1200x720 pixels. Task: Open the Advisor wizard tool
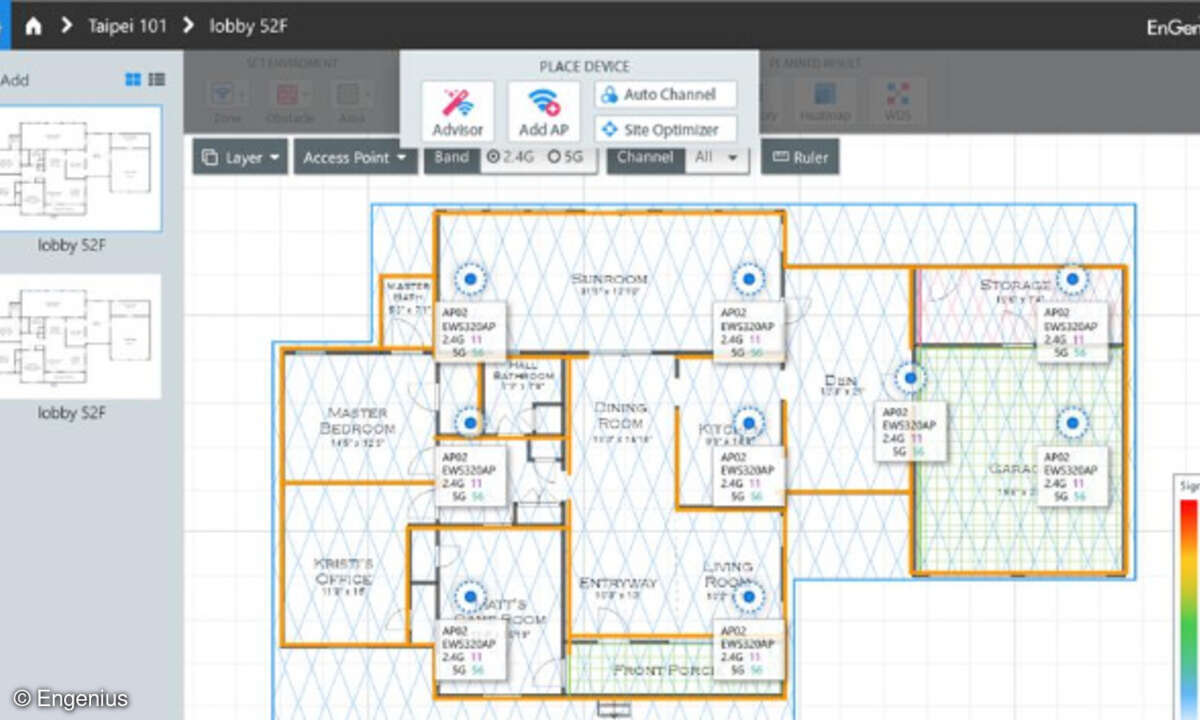[458, 112]
